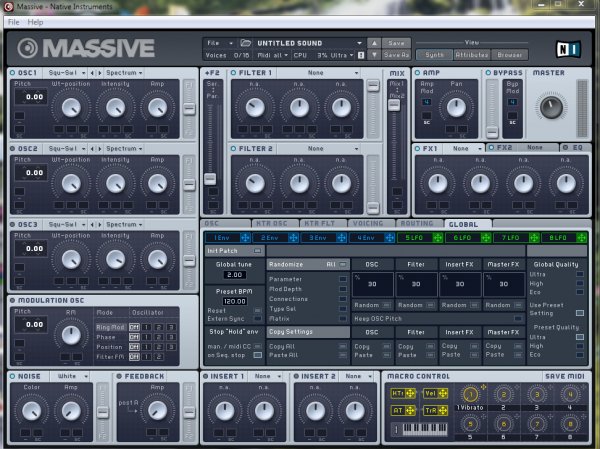Switch to Browser view

click(509, 55)
